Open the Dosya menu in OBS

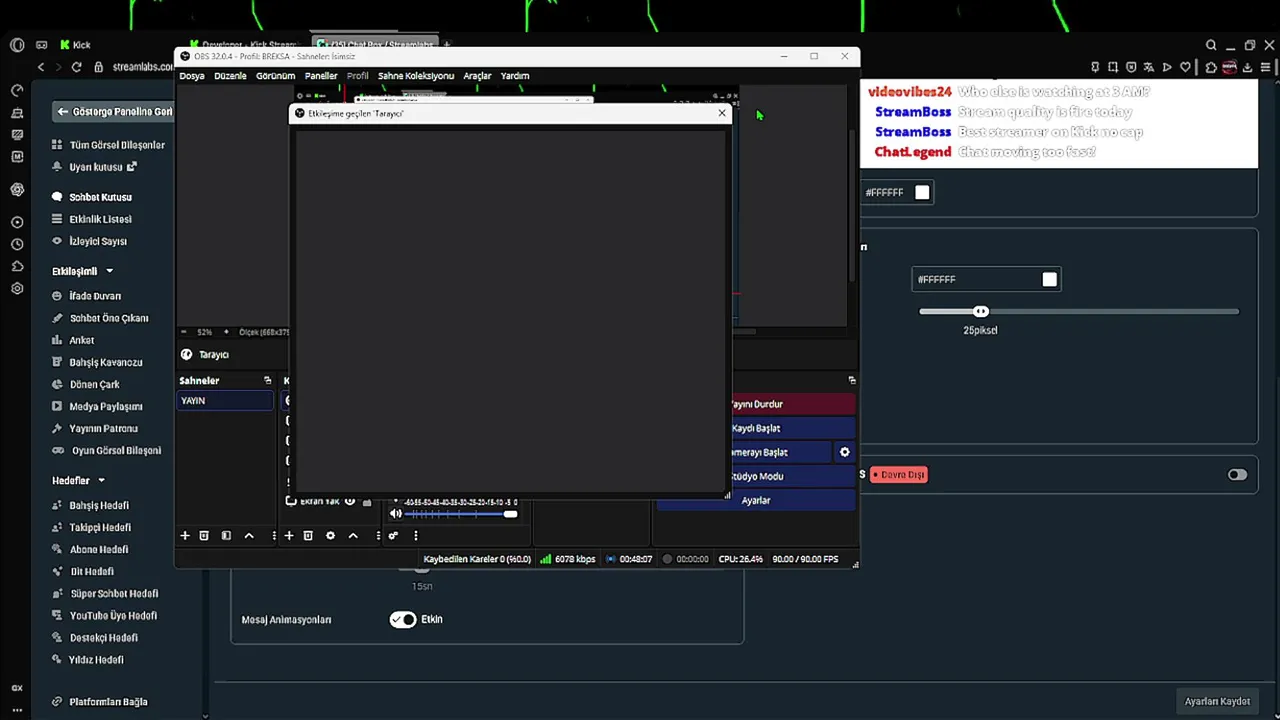coord(192,76)
